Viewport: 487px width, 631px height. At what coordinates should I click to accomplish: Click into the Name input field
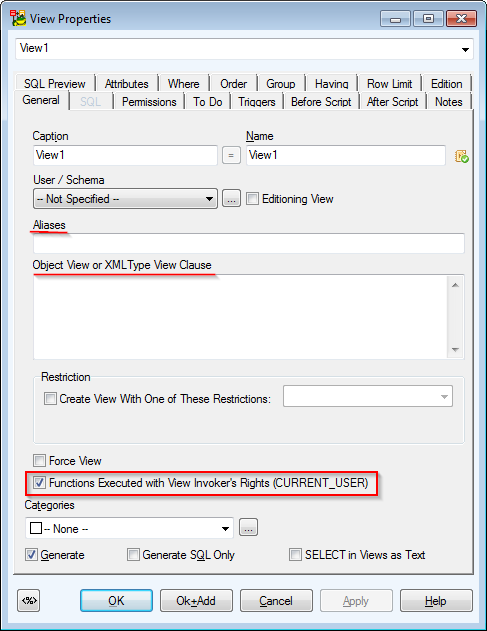pyautogui.click(x=346, y=155)
